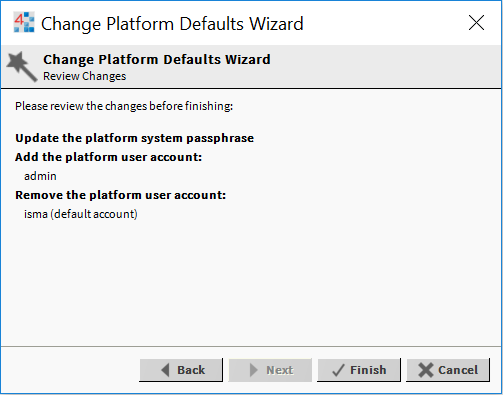Select the 'admin' account entry text

coord(40,176)
